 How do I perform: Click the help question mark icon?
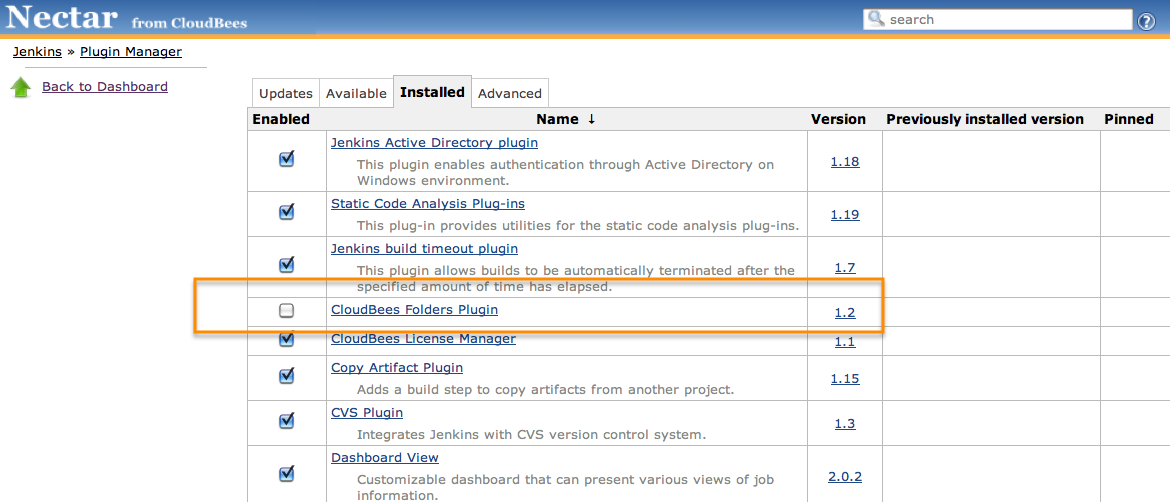(1148, 20)
